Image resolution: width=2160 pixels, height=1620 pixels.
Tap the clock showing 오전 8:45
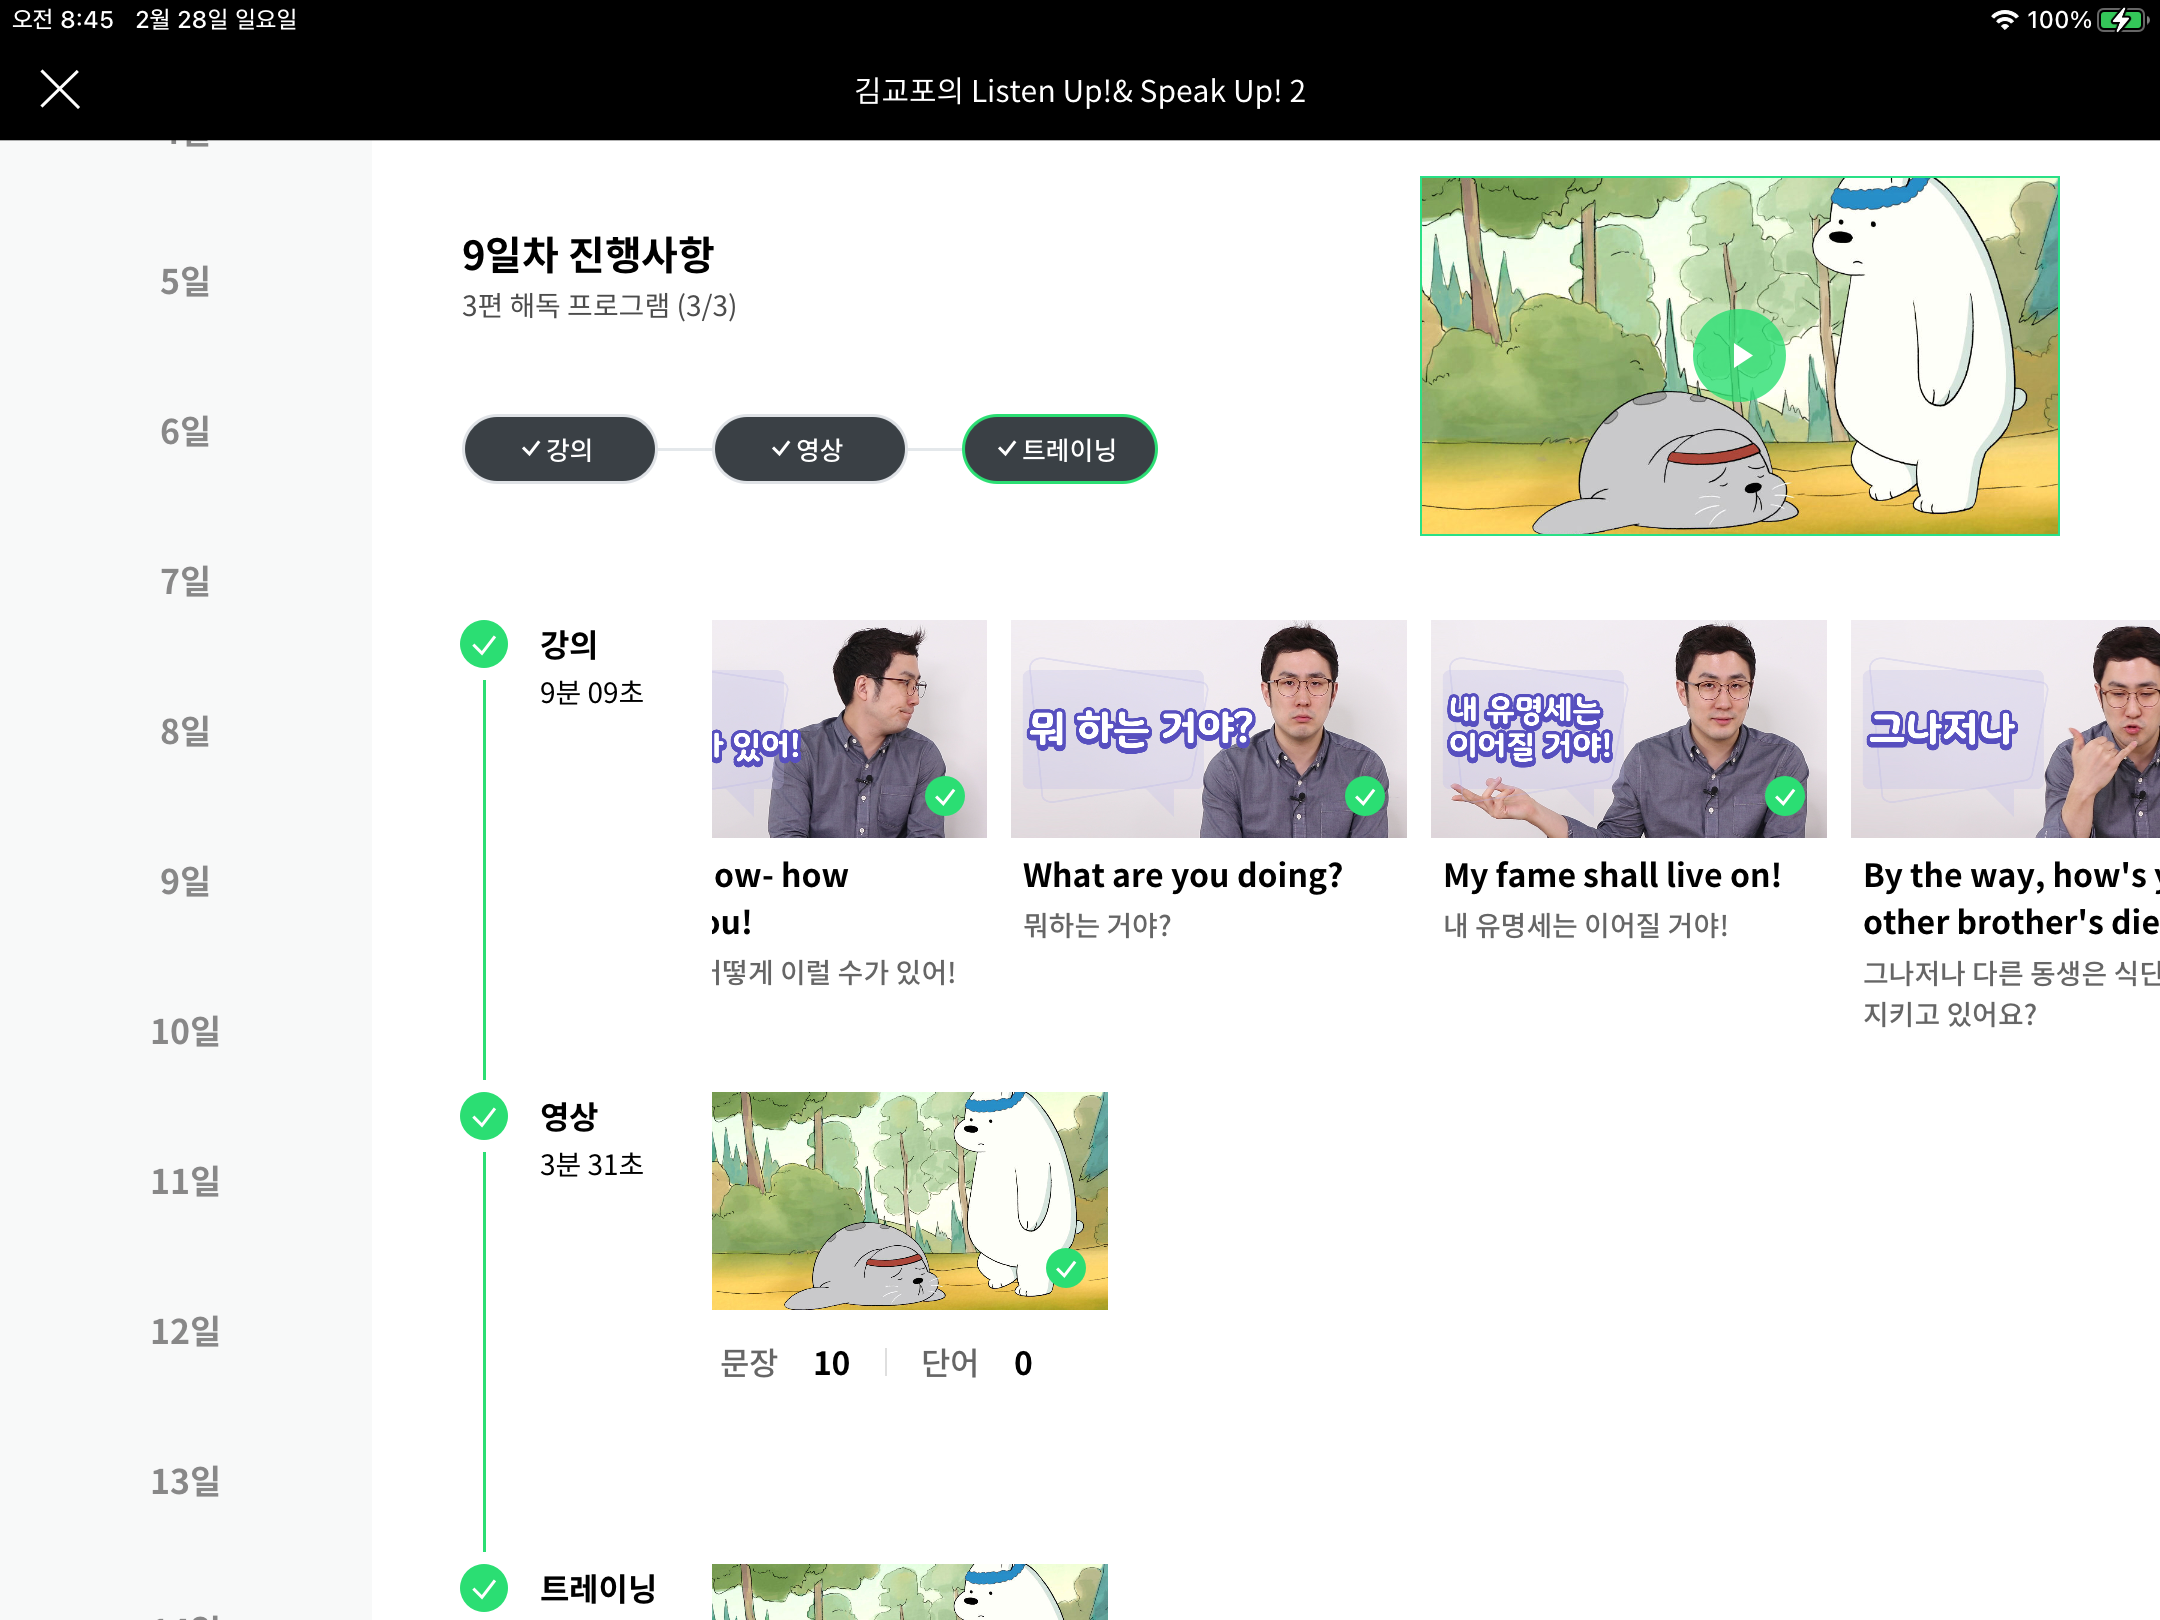coord(63,20)
